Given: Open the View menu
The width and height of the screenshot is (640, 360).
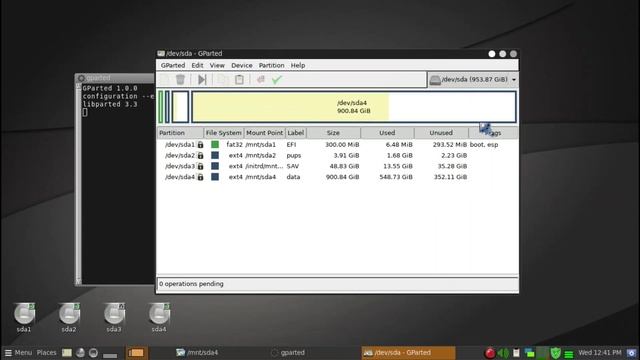Looking at the screenshot, I should coord(217,65).
